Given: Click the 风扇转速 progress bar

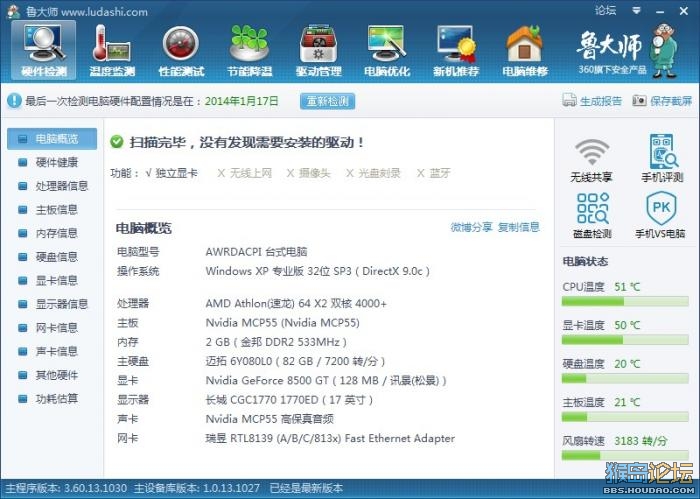Looking at the screenshot, I should 625,456.
